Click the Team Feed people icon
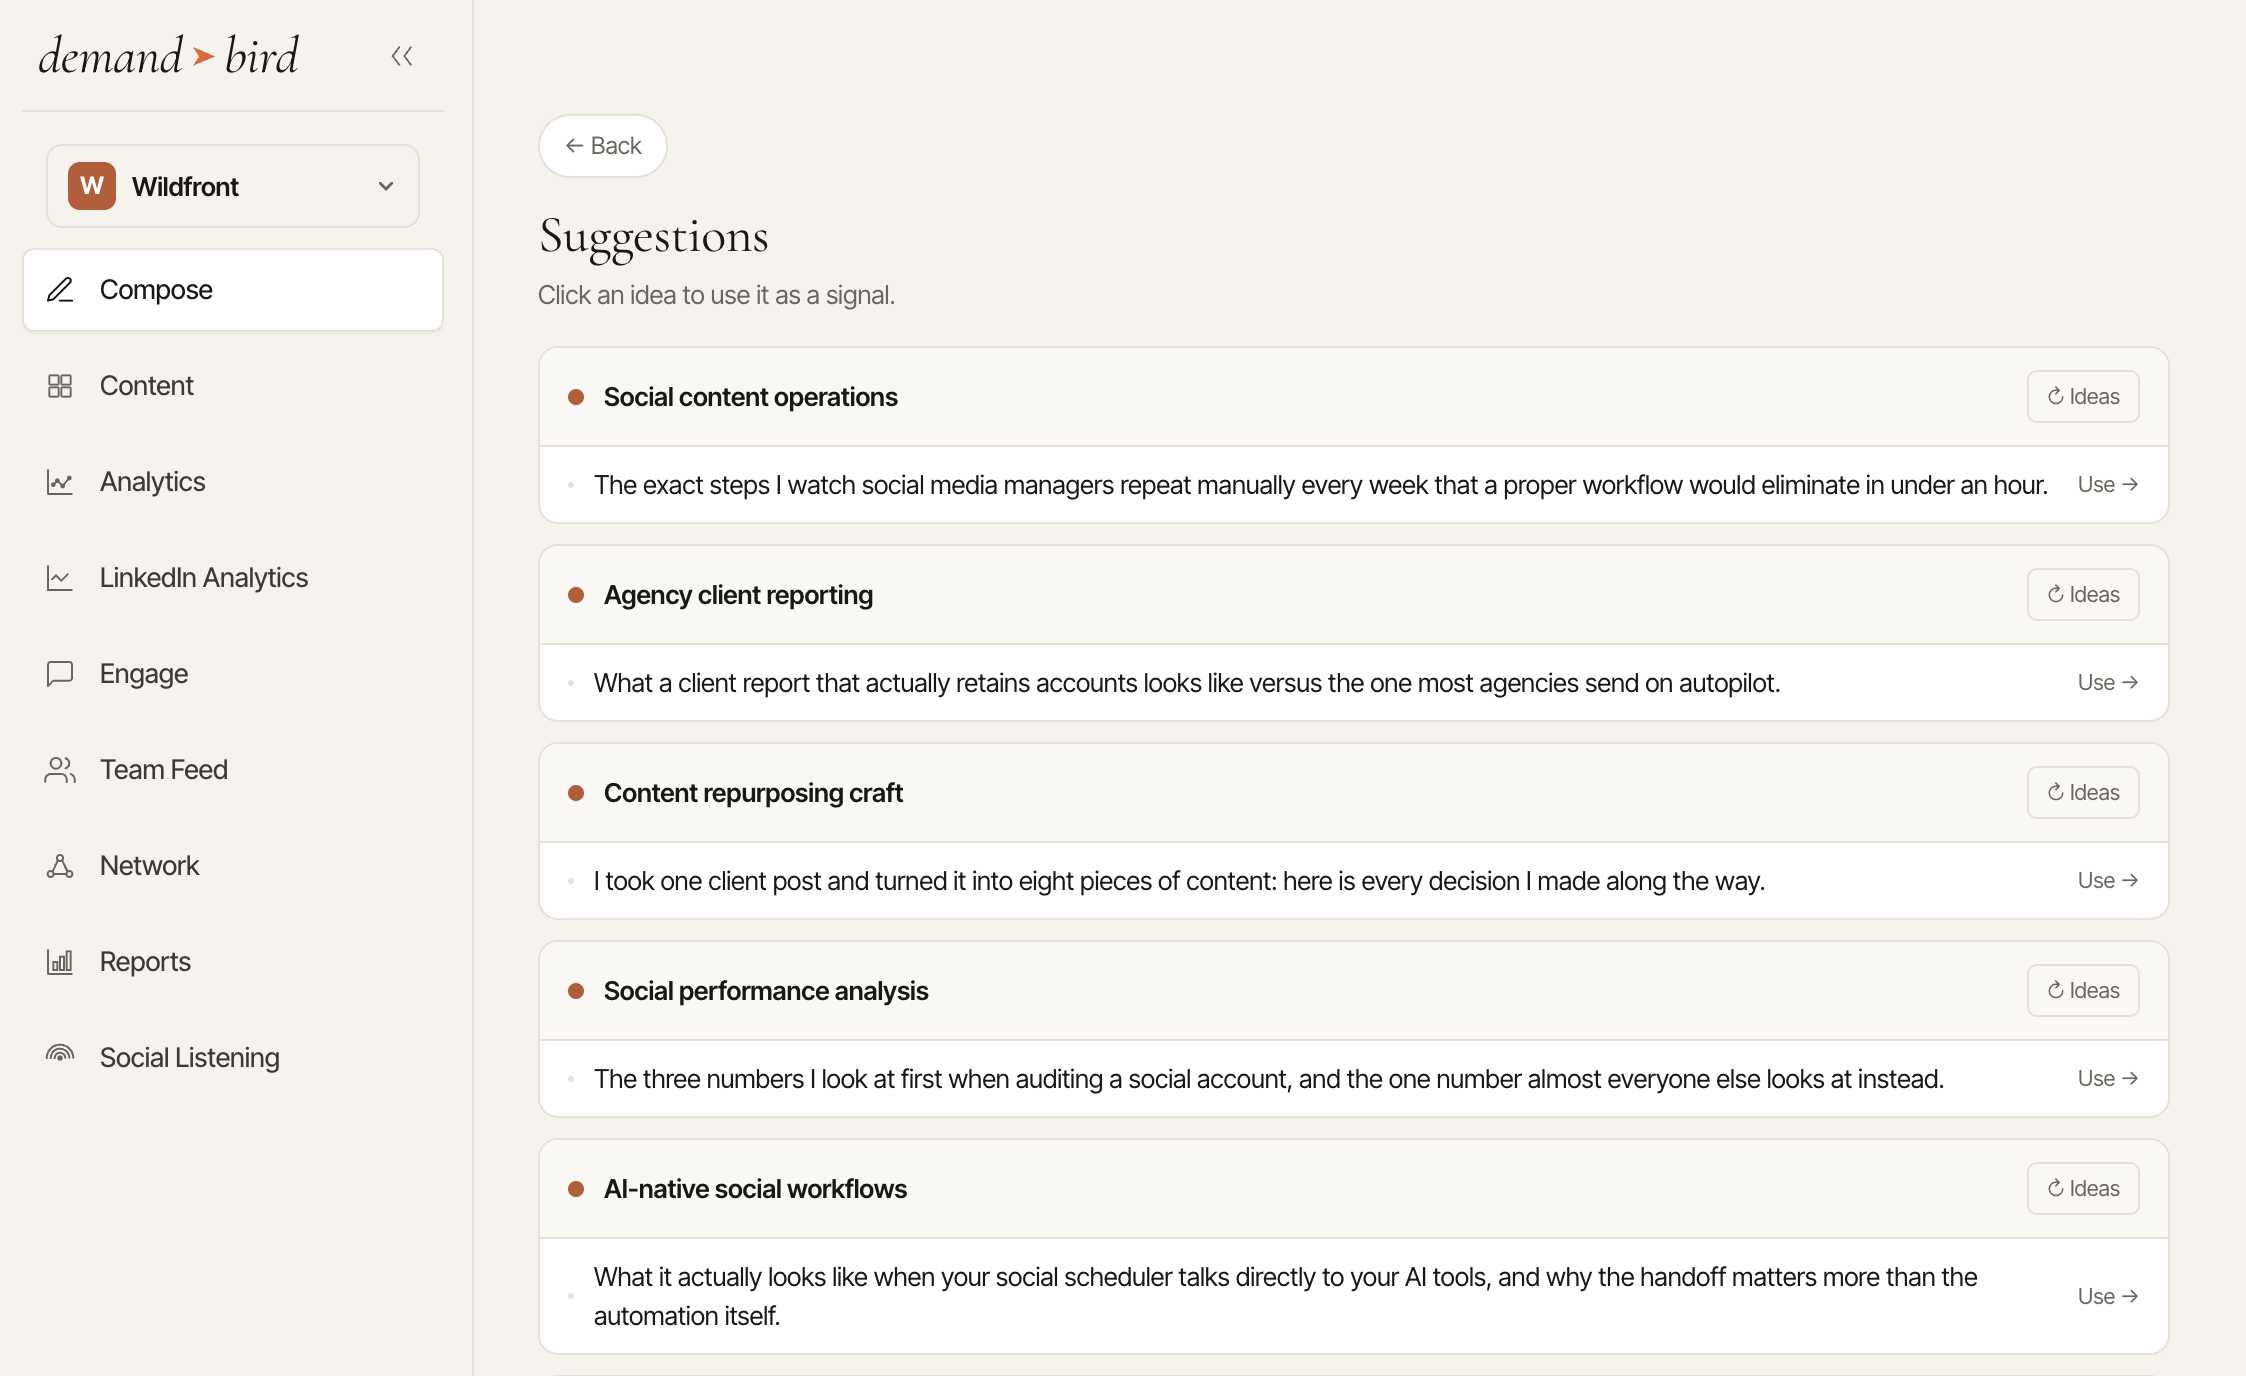 (60, 770)
